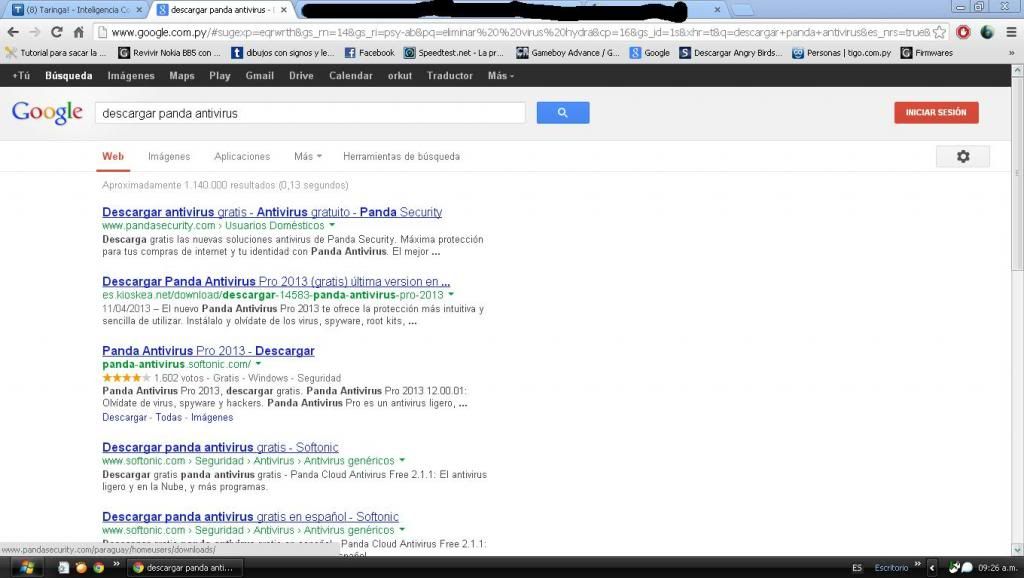The image size is (1024, 578).
Task: Reload the page with the refresh icon
Action: tap(57, 32)
